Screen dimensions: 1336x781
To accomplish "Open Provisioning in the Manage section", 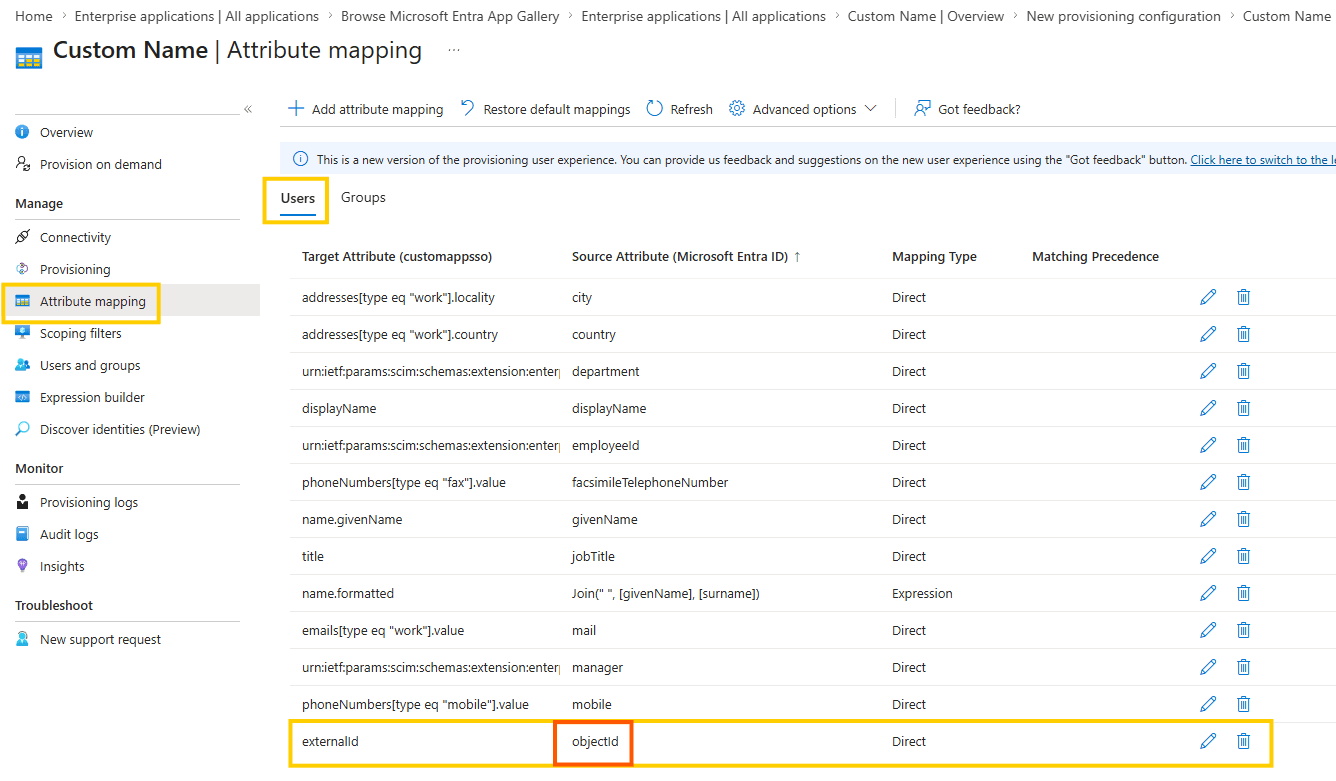I will tap(75, 269).
